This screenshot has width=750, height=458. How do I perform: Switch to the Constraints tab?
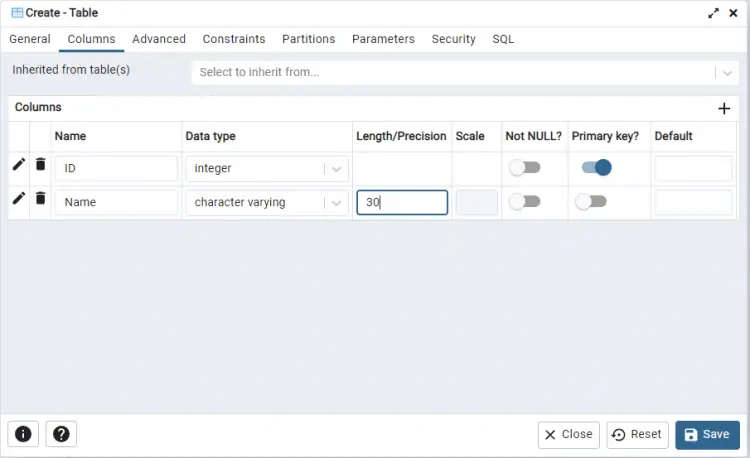tap(234, 39)
